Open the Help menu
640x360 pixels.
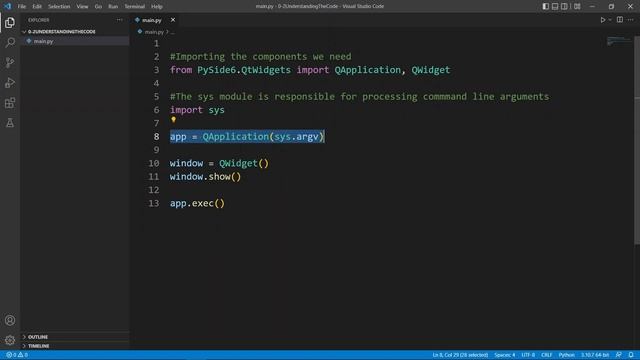(x=157, y=6)
